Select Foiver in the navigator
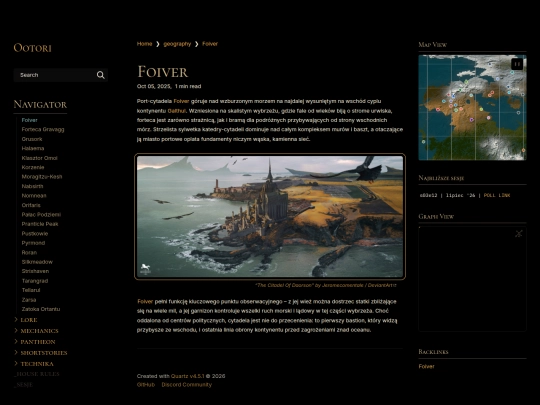 point(29,120)
